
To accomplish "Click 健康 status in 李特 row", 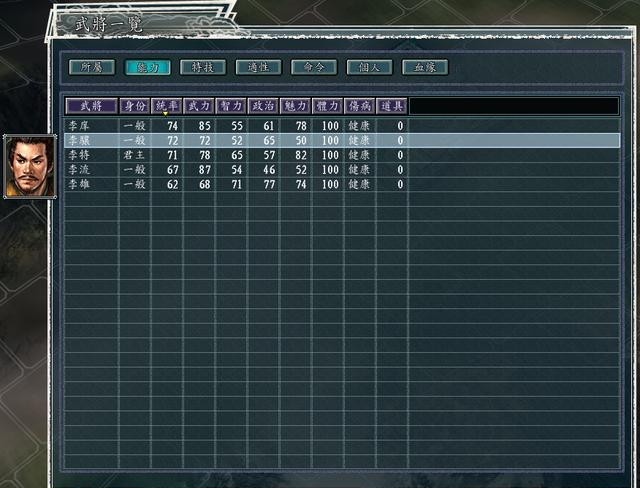I will [x=359, y=155].
